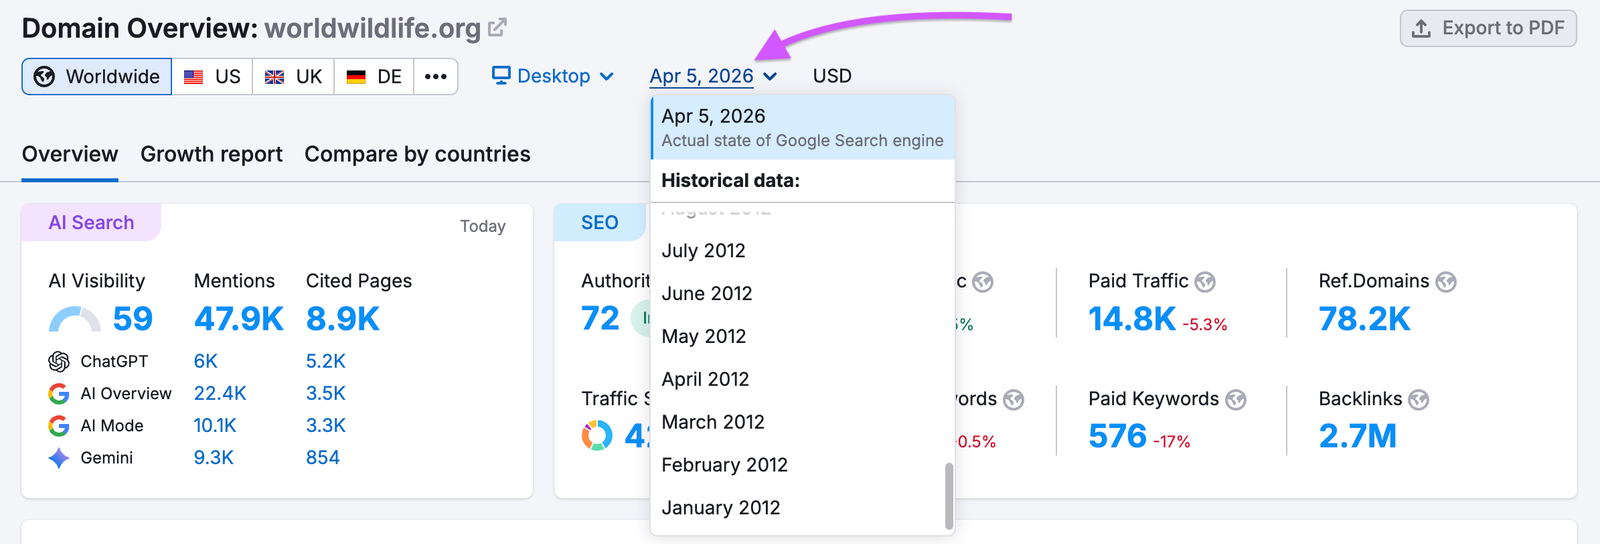Collapse the Apr 5, 2026 date dropdown
1600x544 pixels.
713,76
